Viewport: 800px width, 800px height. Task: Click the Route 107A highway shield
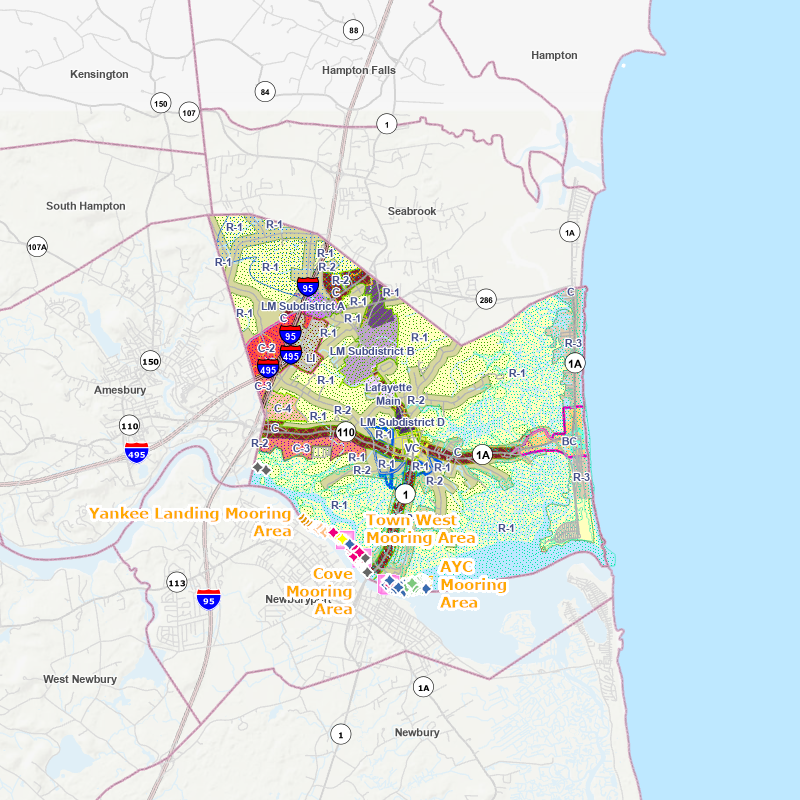[37, 246]
